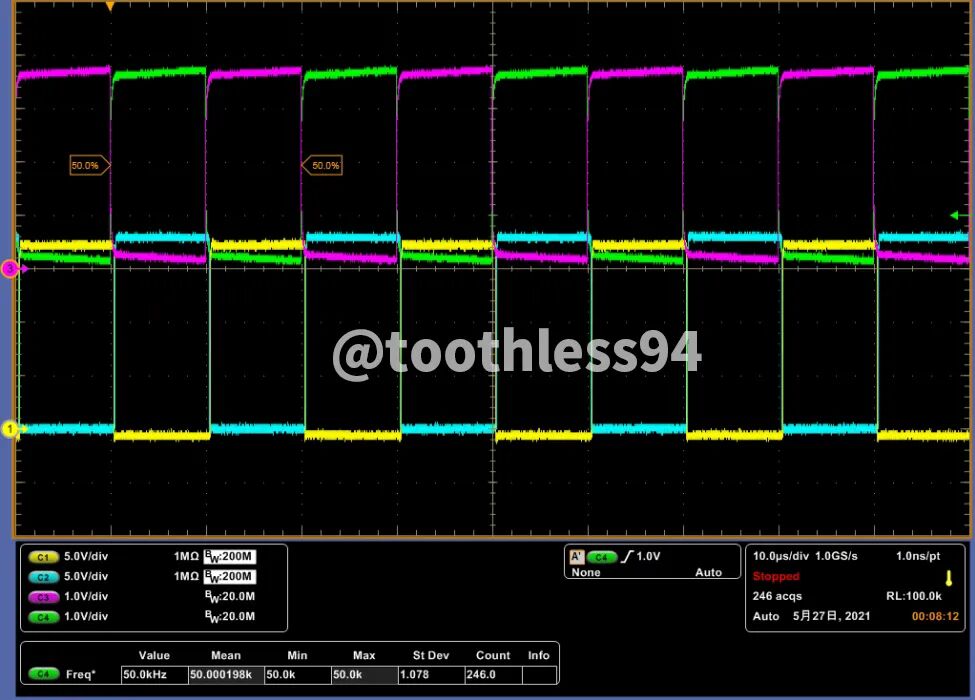Viewport: 975px width, 700px height.
Task: Click the Count cell 246.0
Action: pyautogui.click(x=493, y=675)
